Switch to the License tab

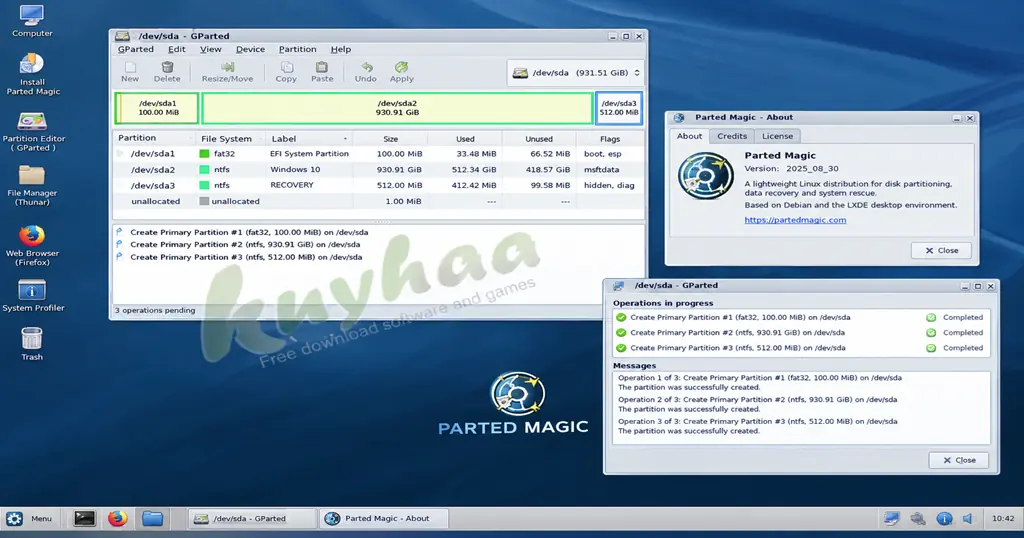777,136
